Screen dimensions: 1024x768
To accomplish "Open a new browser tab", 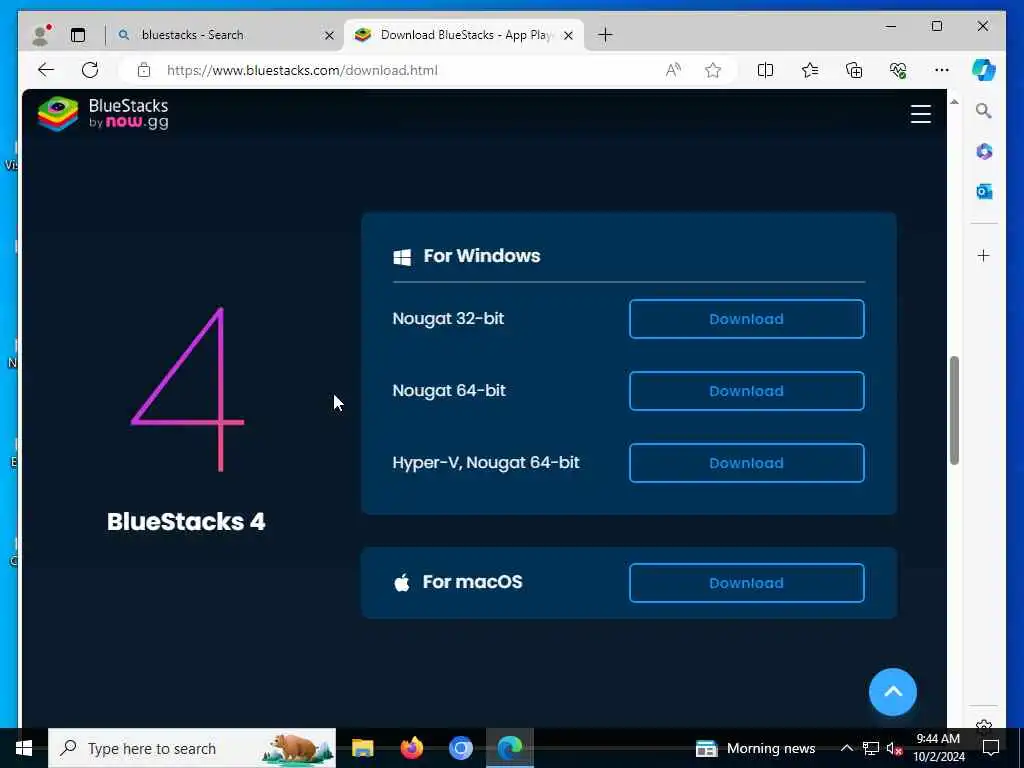I will [605, 35].
